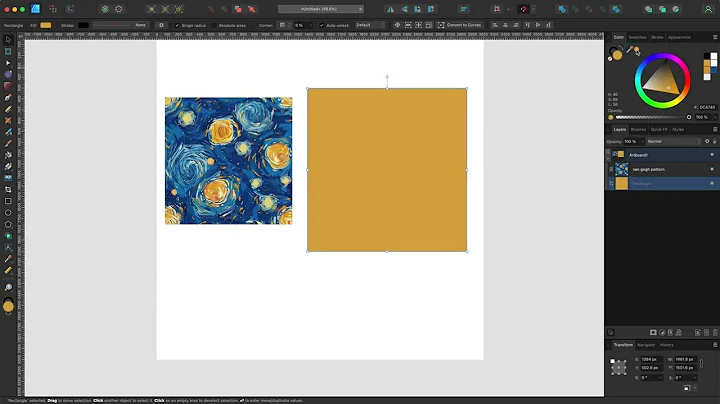Open the layer Opacity 100 % dropdown
The height and width of the screenshot is (404, 720).
click(x=642, y=141)
